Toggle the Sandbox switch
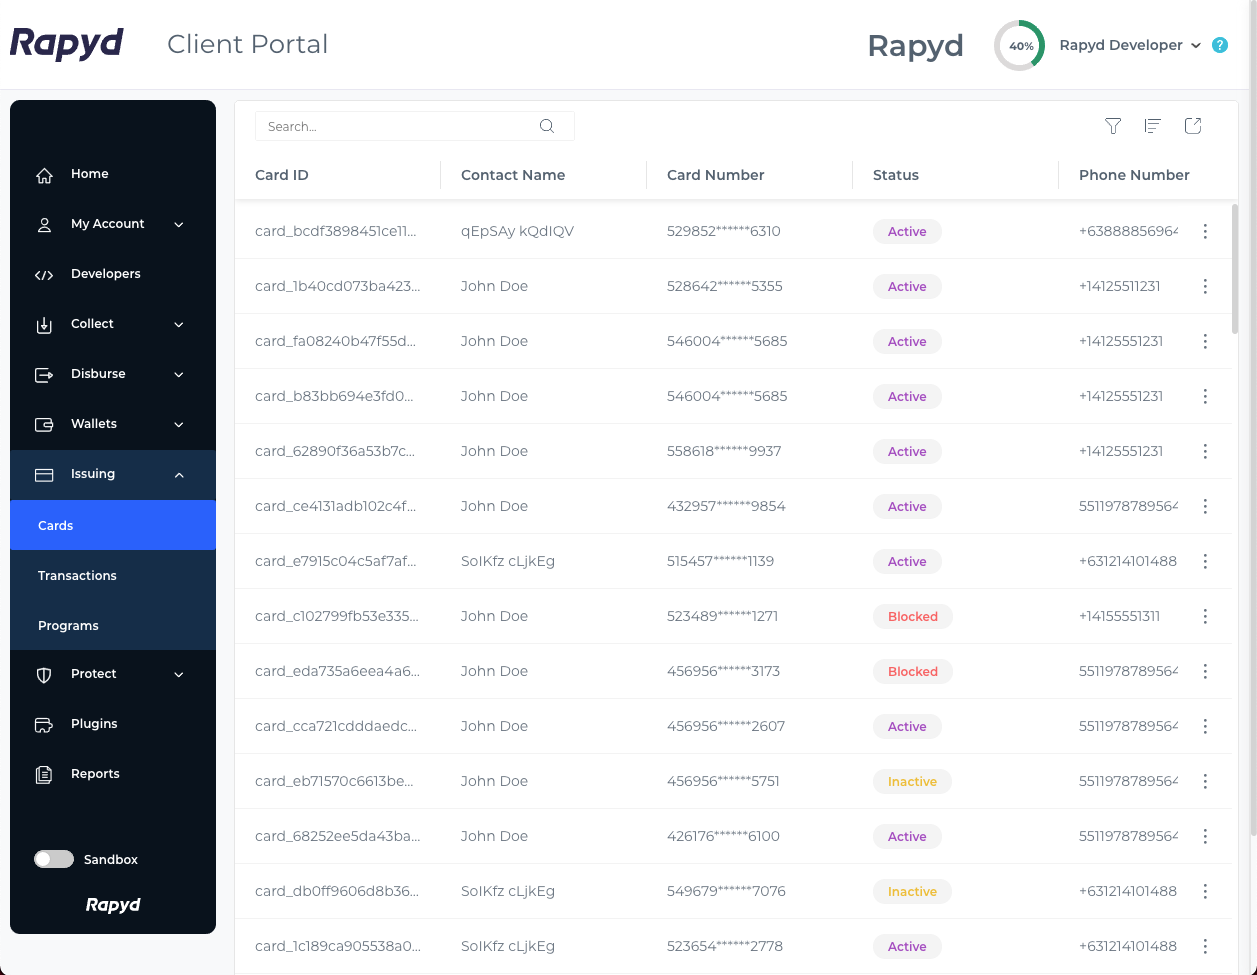Image resolution: width=1257 pixels, height=975 pixels. 54,859
